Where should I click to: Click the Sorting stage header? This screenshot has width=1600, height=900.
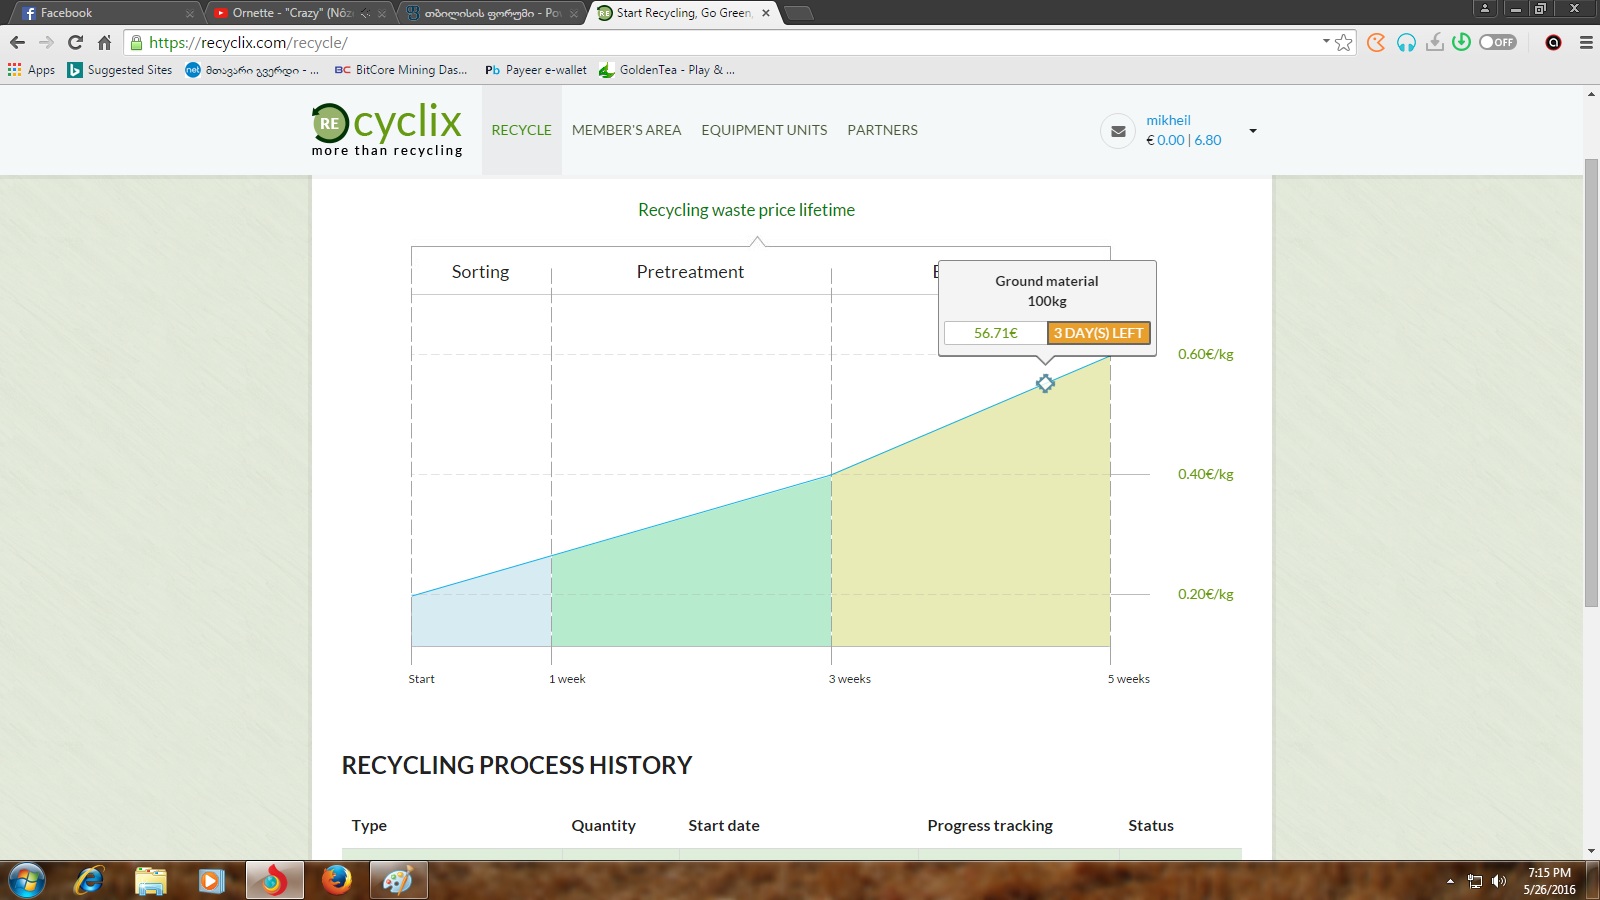(x=480, y=272)
